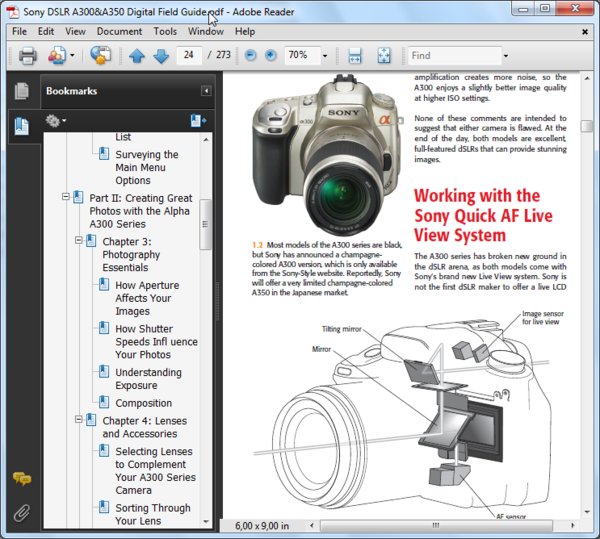Open the Comments panel icon in the sidebar

(x=21, y=480)
